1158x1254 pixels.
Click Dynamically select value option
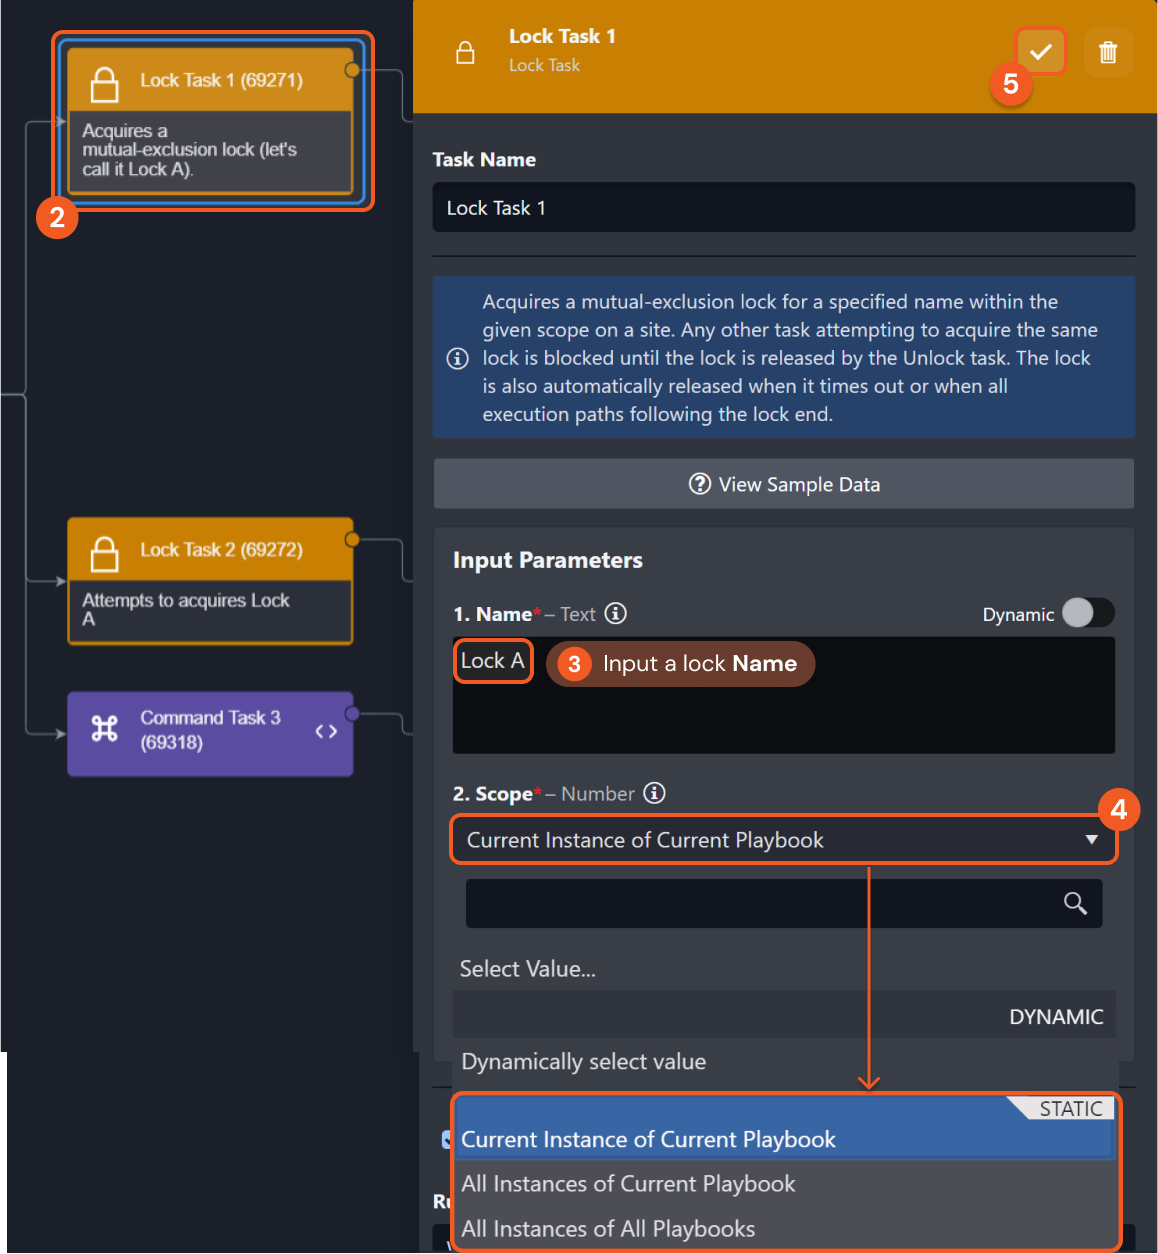(584, 1062)
